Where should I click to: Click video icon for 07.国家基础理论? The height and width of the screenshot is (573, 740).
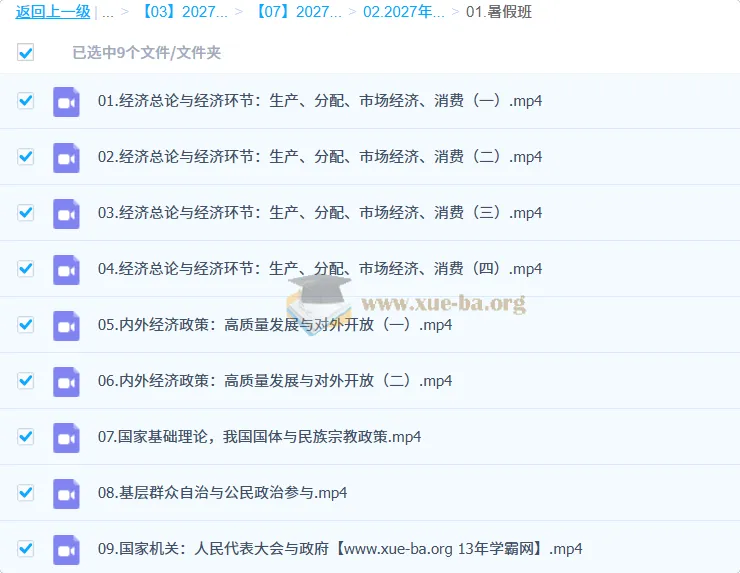pos(66,438)
